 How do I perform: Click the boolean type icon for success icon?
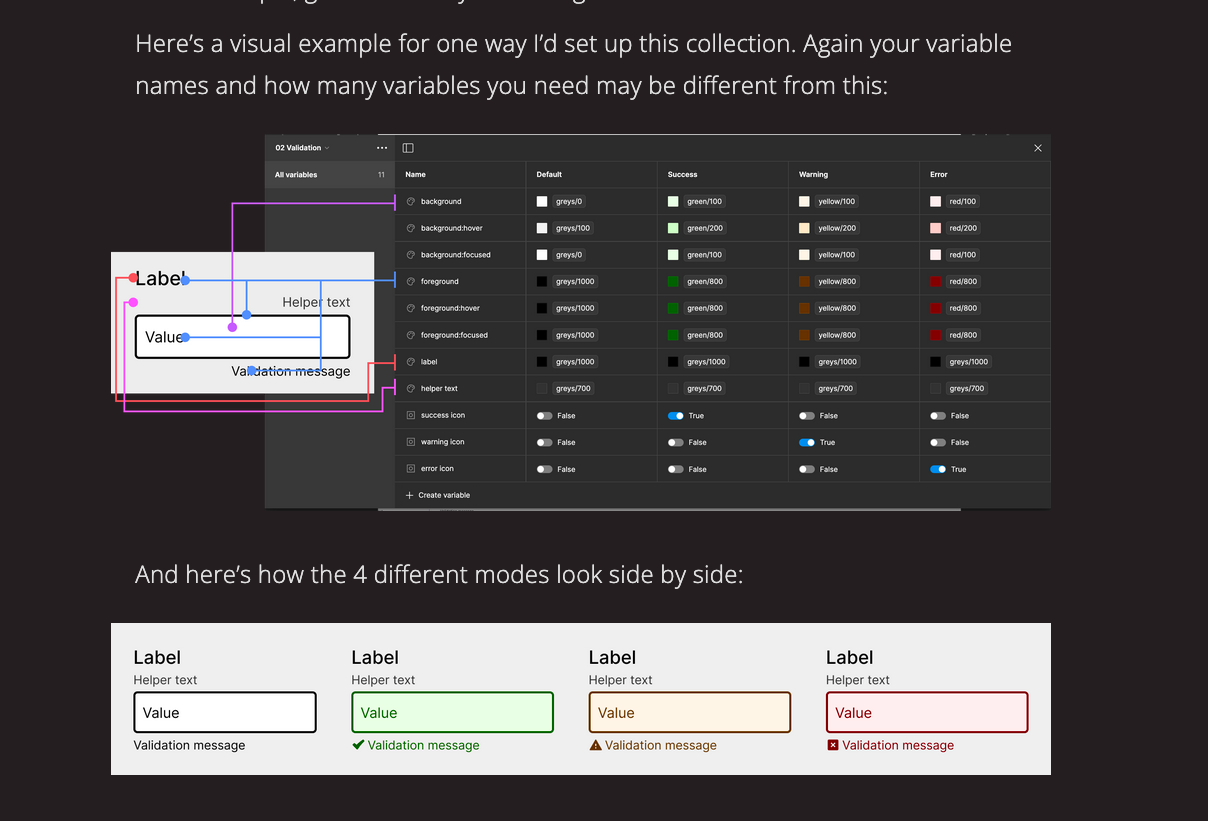tap(410, 415)
